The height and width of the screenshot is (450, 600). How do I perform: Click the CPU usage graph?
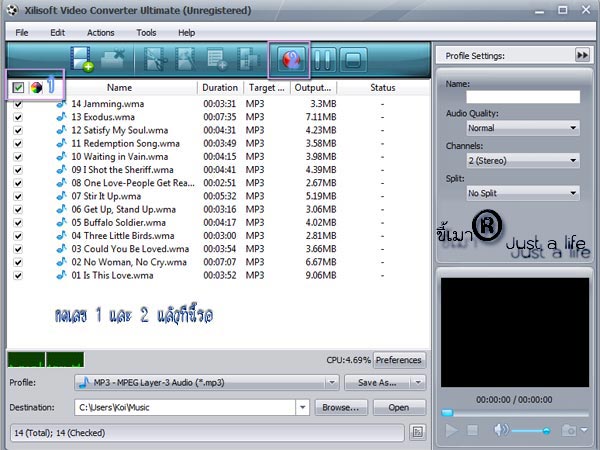coord(46,360)
